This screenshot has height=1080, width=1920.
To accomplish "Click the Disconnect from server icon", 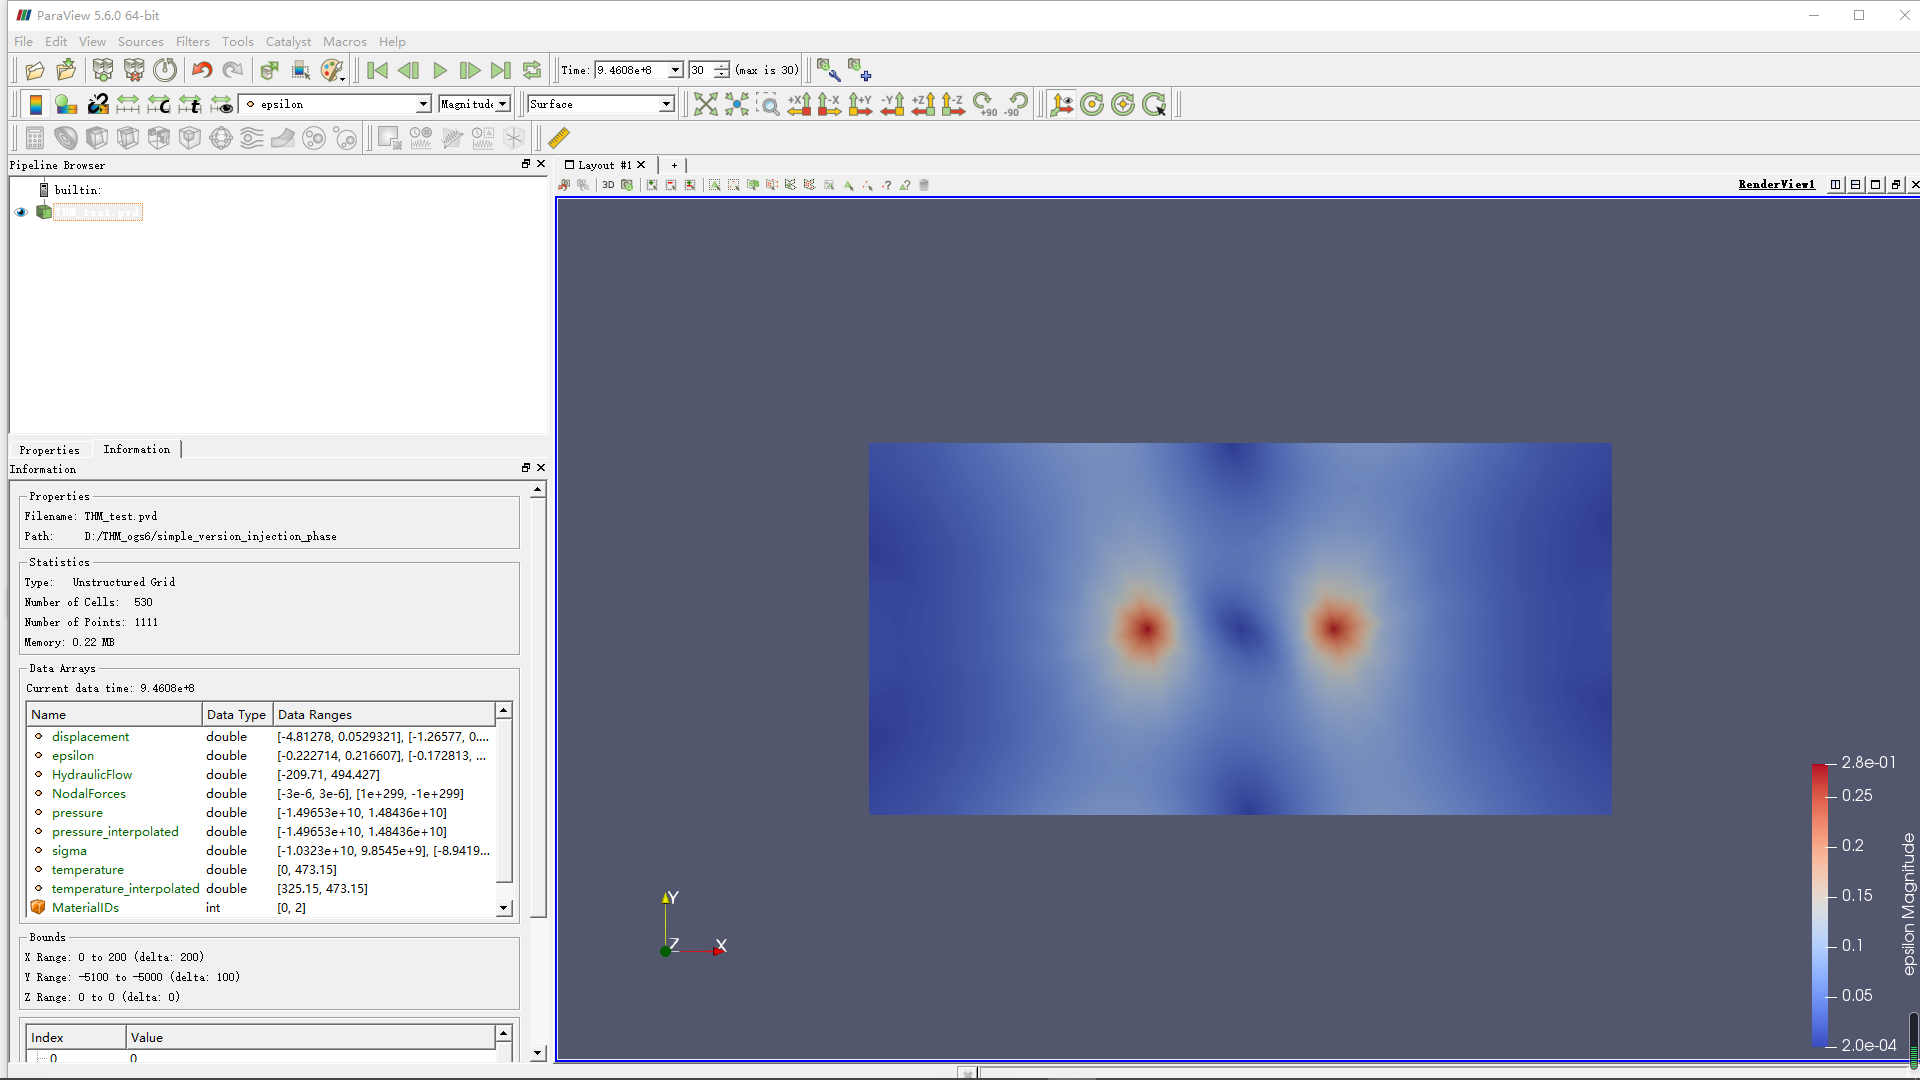I will click(x=134, y=70).
